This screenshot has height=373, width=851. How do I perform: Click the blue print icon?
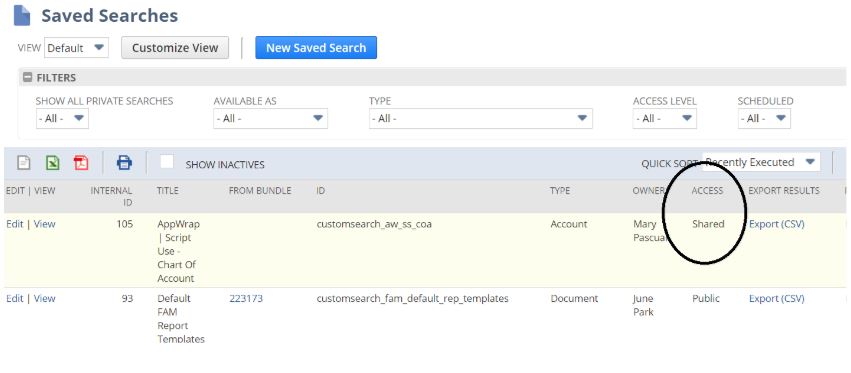pyautogui.click(x=124, y=162)
